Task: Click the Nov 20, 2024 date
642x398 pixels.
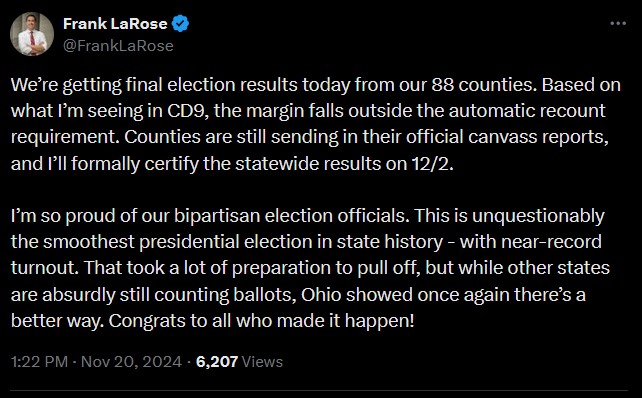Action: pyautogui.click(x=131, y=362)
